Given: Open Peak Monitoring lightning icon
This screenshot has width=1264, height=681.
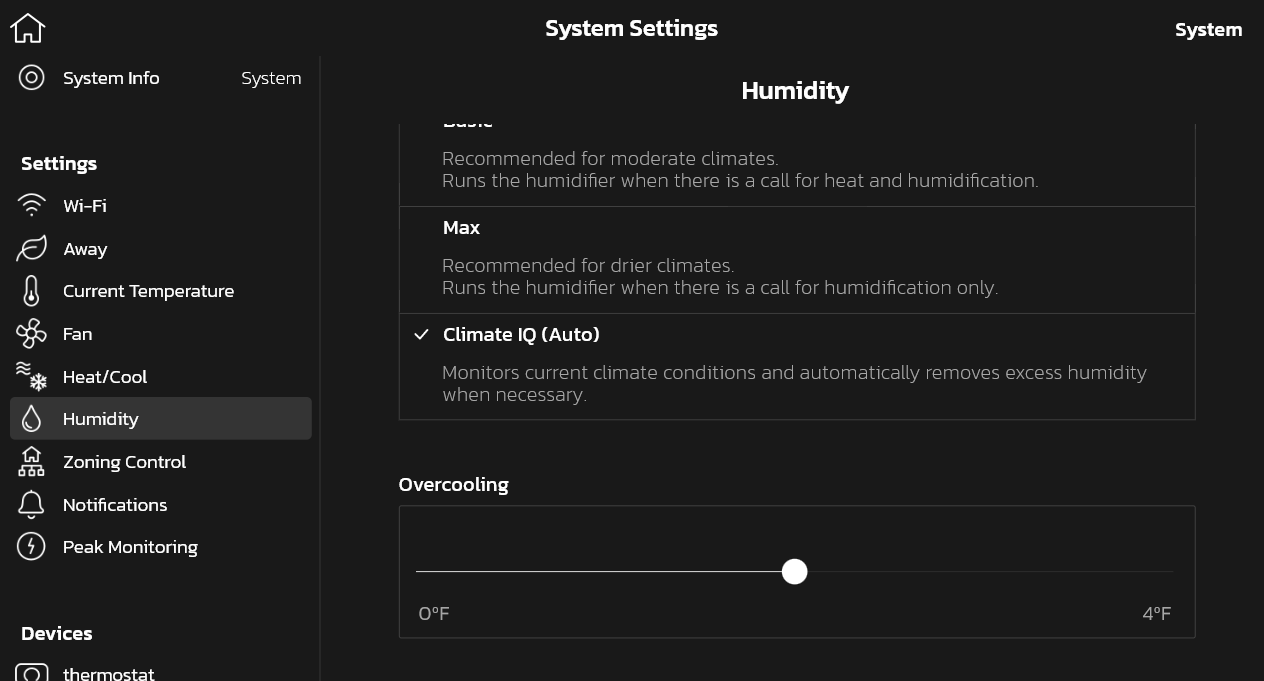Looking at the screenshot, I should [x=32, y=547].
